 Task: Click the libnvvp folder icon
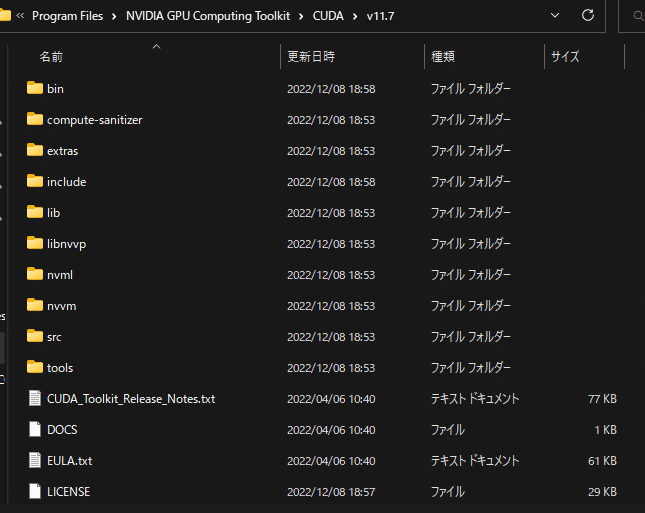click(35, 243)
